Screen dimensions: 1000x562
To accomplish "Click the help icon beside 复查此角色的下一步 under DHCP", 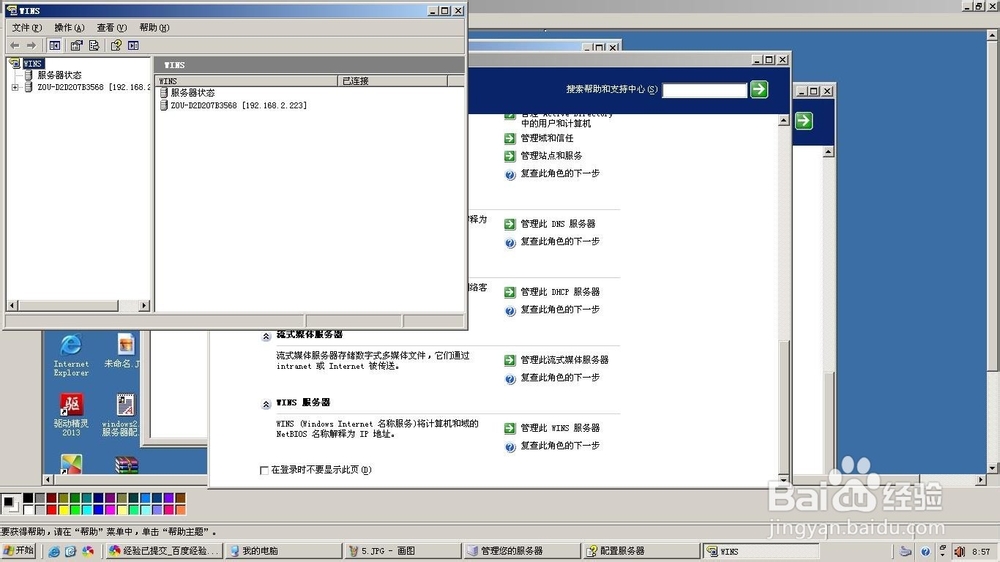I will tap(510, 311).
